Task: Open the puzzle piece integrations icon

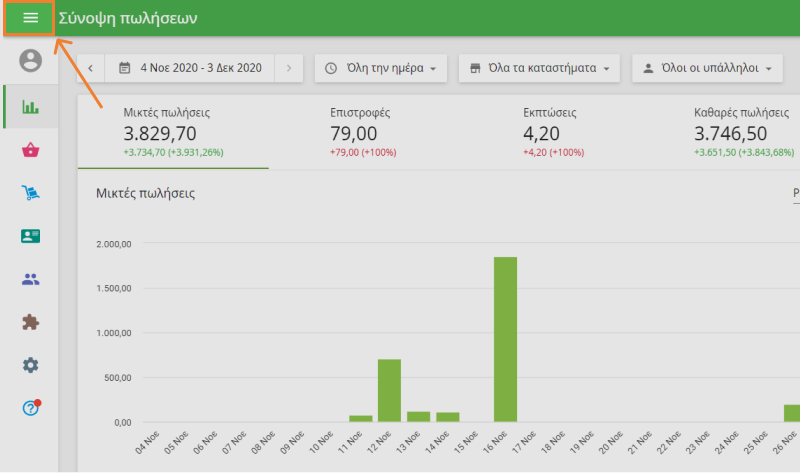Action: 31,322
